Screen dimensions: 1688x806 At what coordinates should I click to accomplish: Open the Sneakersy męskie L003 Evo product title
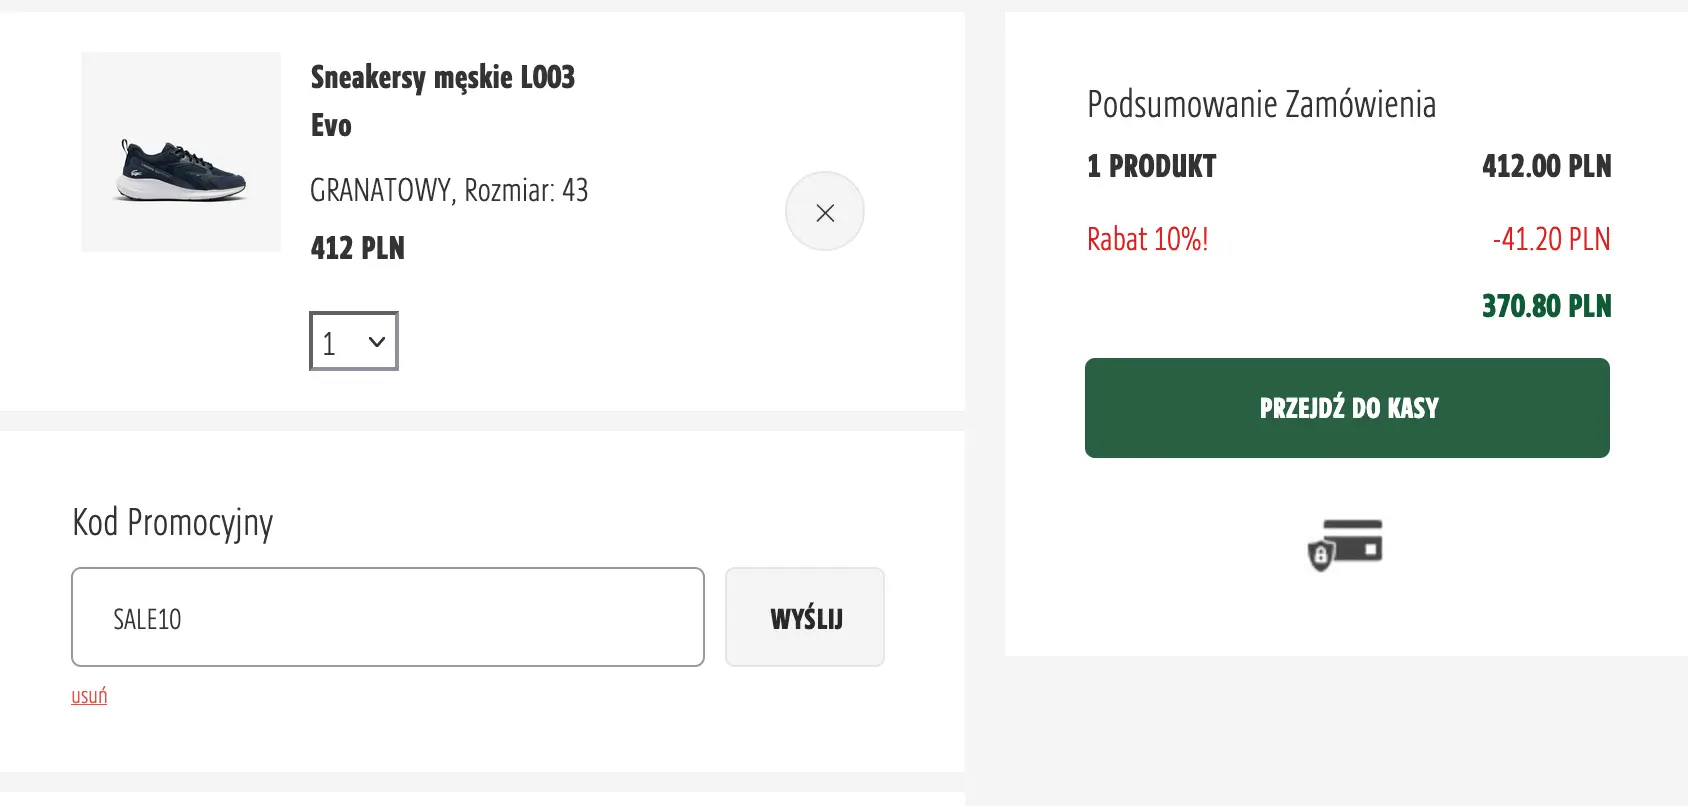(442, 100)
